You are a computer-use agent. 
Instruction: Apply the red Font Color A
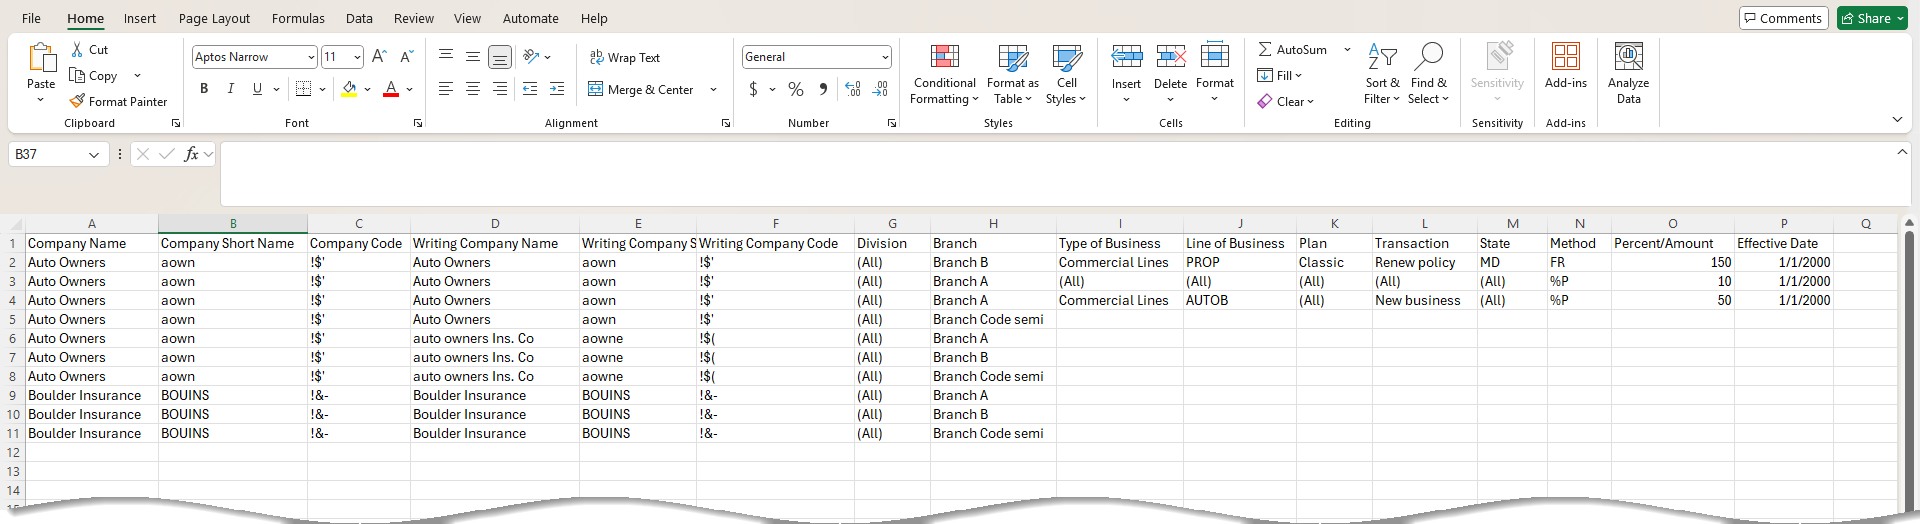[x=391, y=89]
